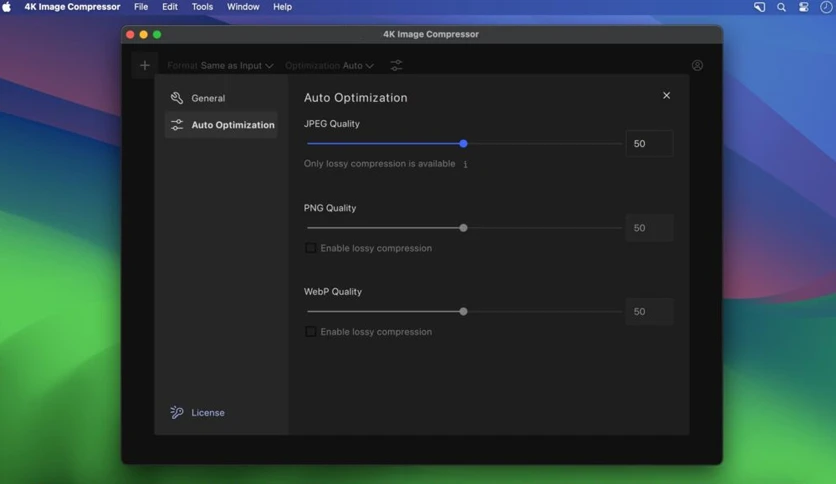
Task: Close the Auto Optimization settings panel
Action: click(666, 95)
